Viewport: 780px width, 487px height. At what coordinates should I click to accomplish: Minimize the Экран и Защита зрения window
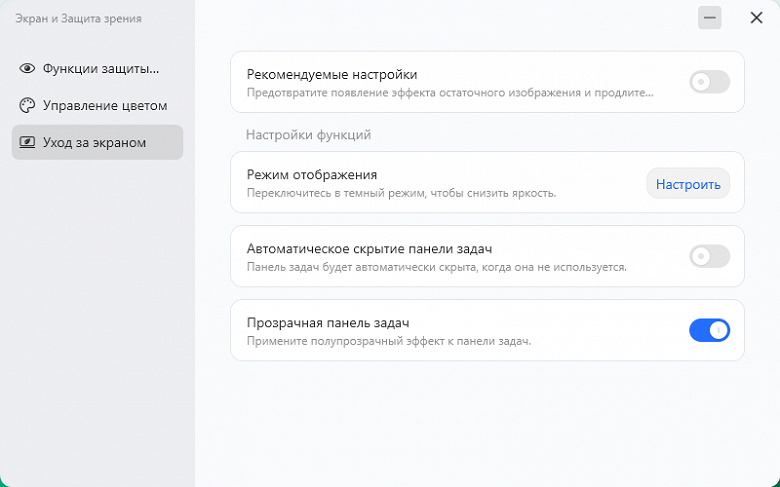(710, 17)
